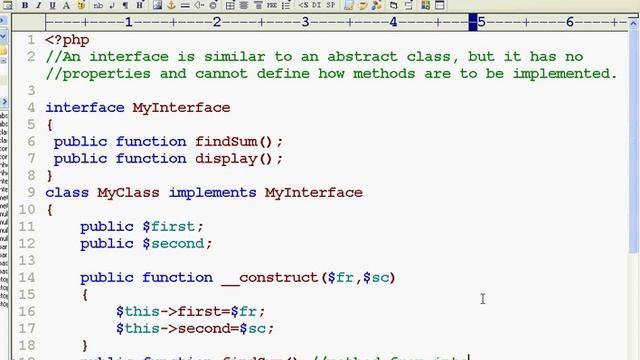Viewport: 640px width, 360px height.
Task: Click line number 9 in gutter
Action: (x=31, y=193)
